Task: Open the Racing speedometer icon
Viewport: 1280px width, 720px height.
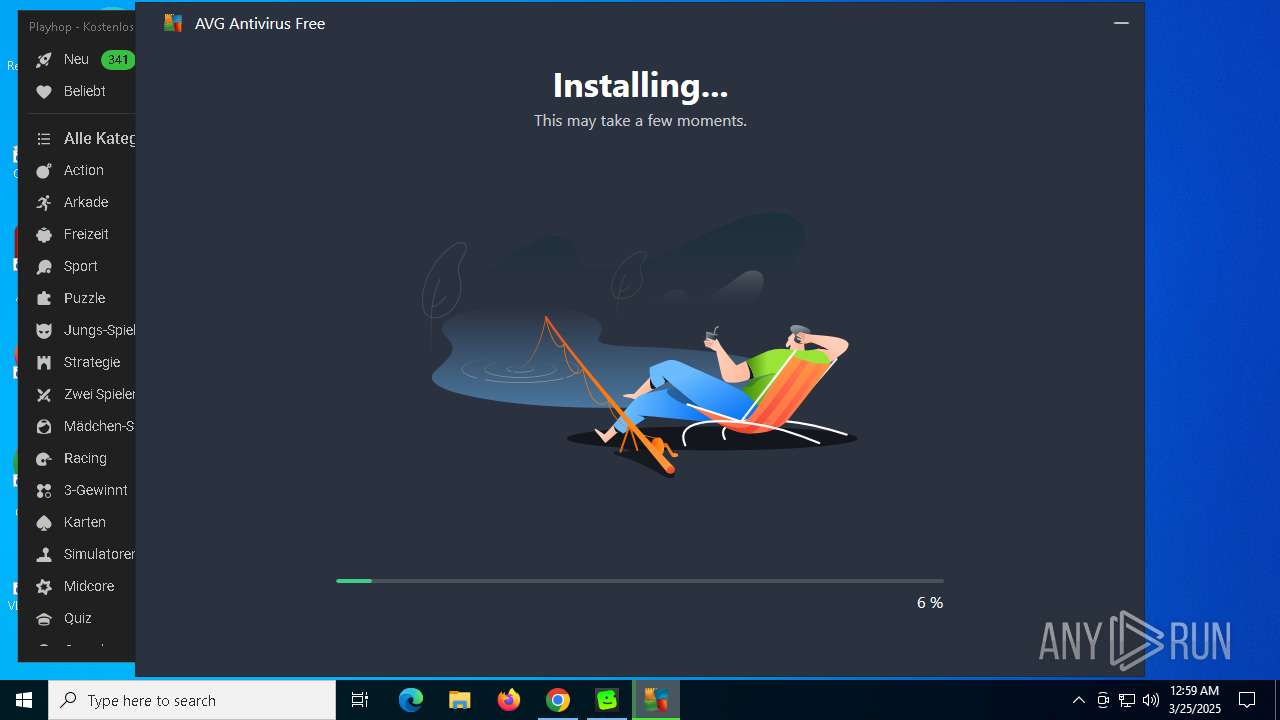Action: click(44, 459)
